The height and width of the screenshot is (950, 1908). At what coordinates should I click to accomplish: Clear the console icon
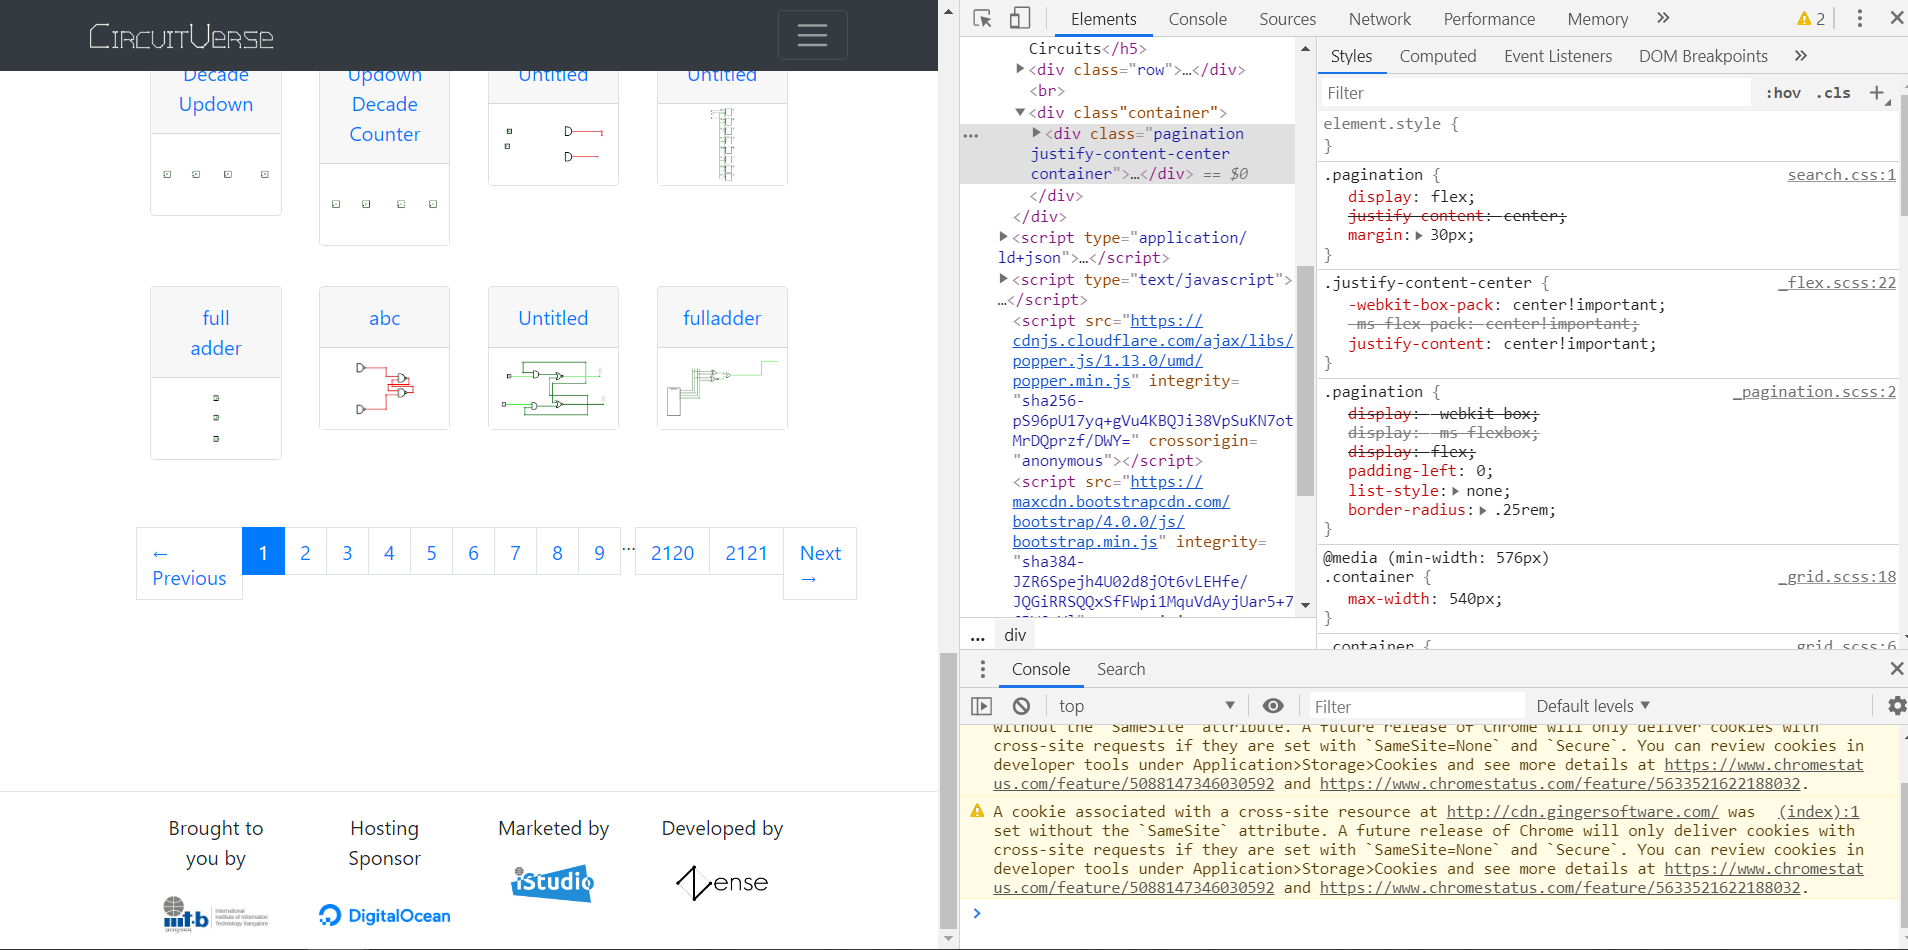1021,706
